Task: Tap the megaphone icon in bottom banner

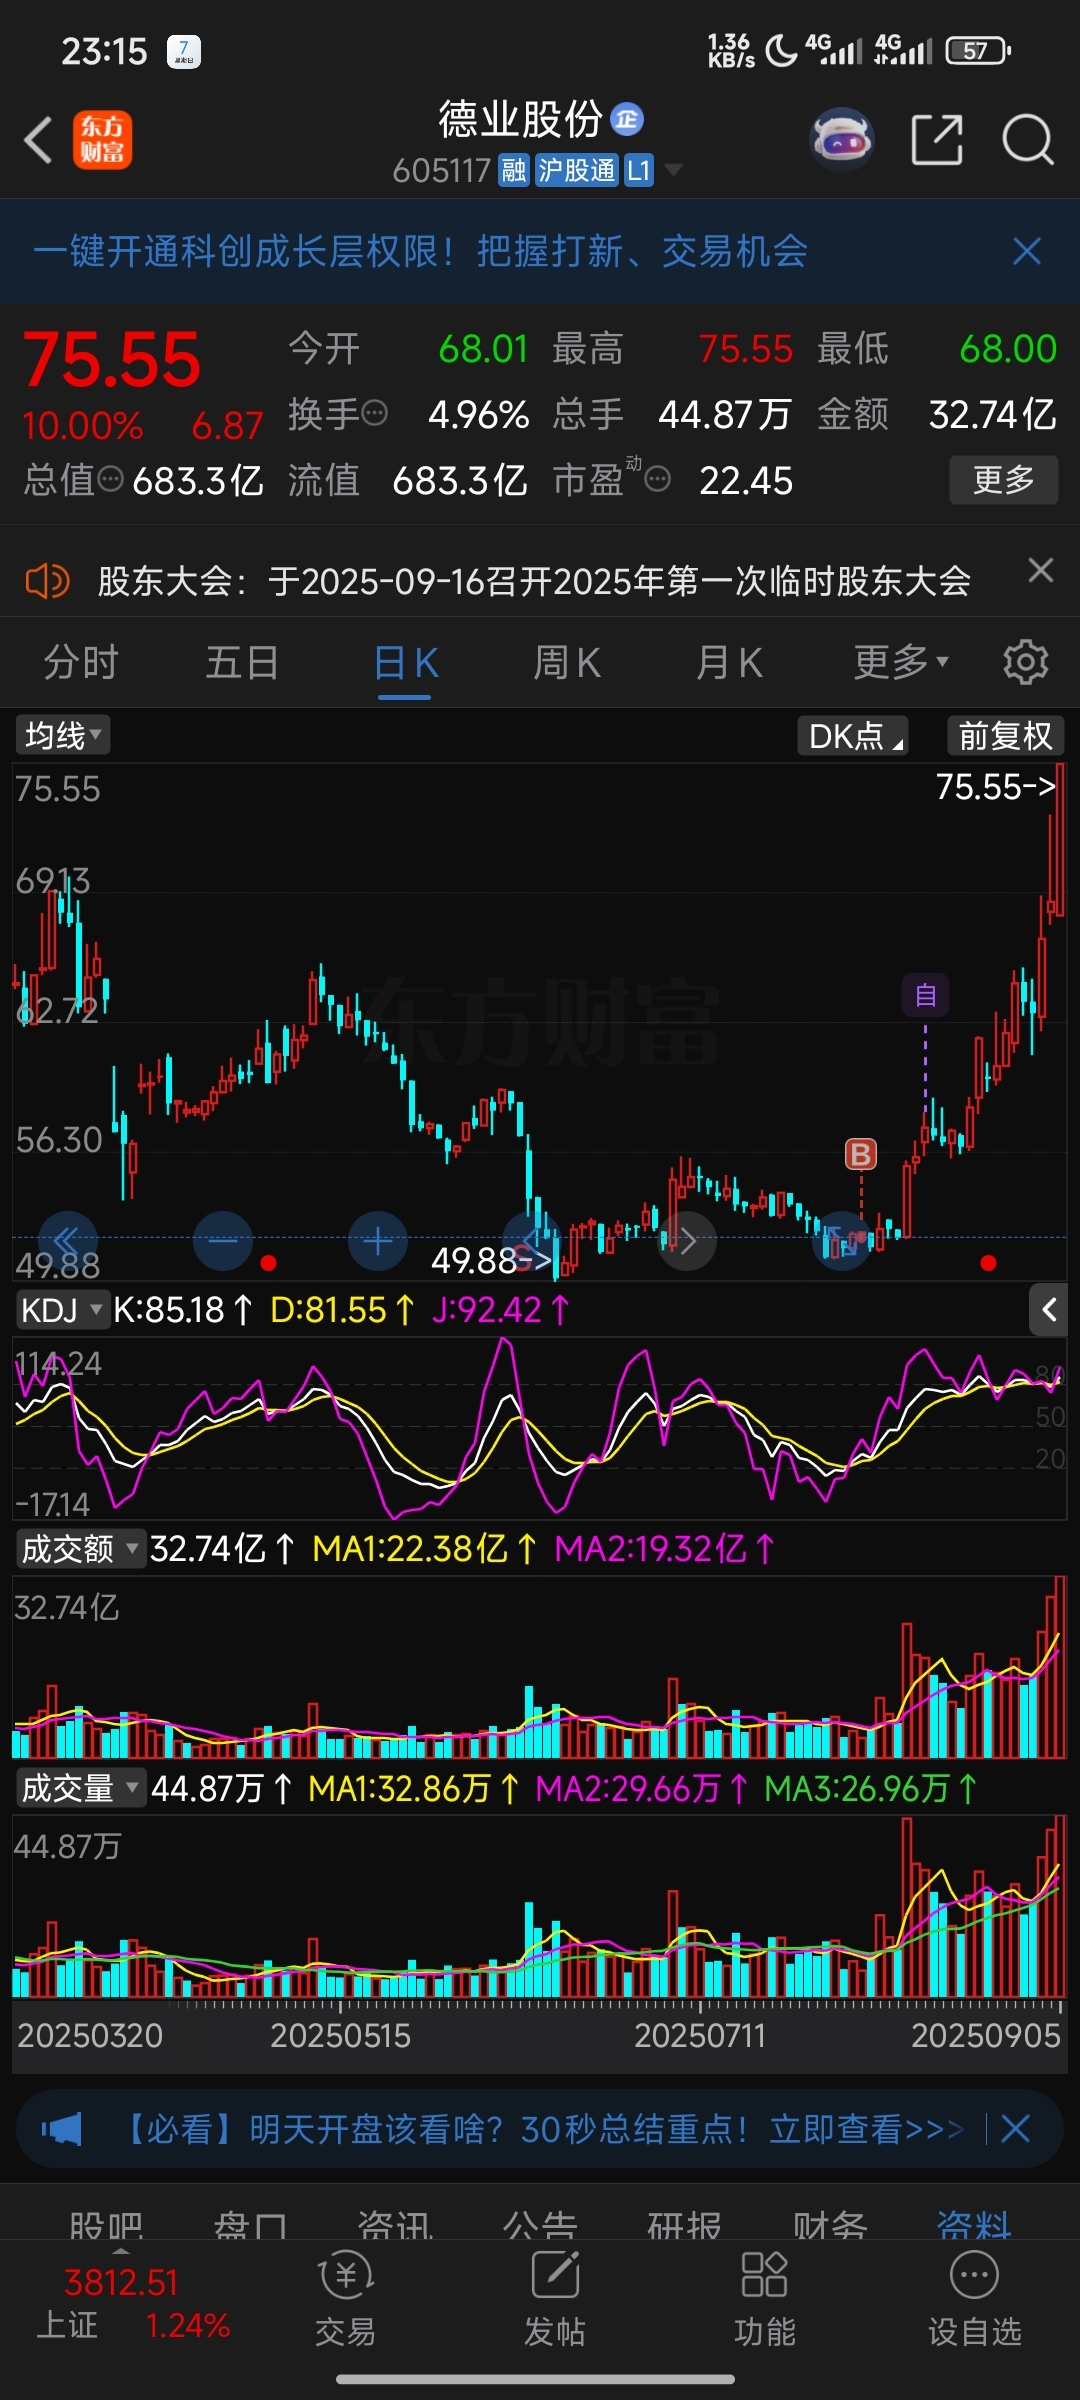Action: tap(62, 2129)
